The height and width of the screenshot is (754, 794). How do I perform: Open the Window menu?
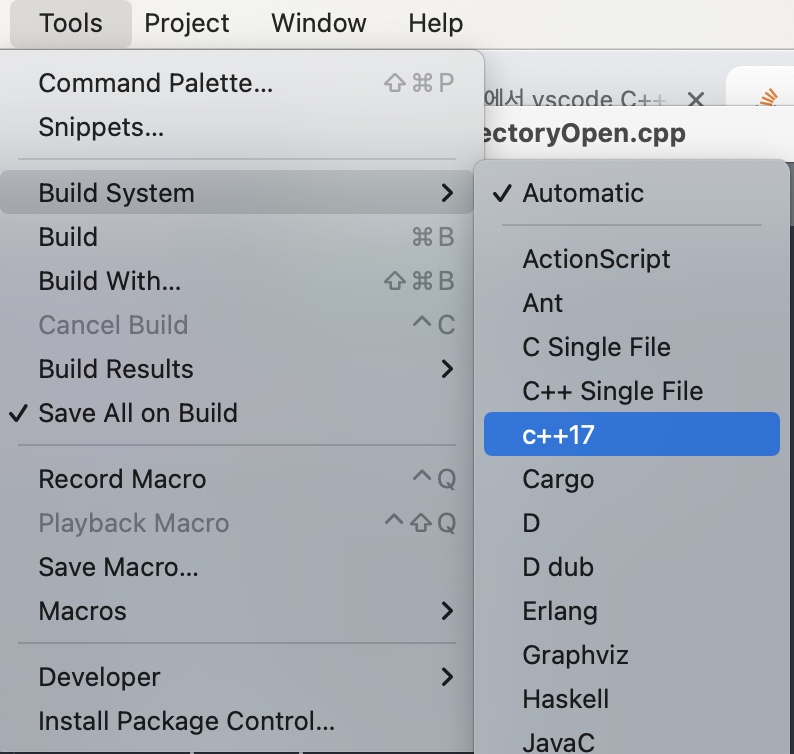point(319,23)
